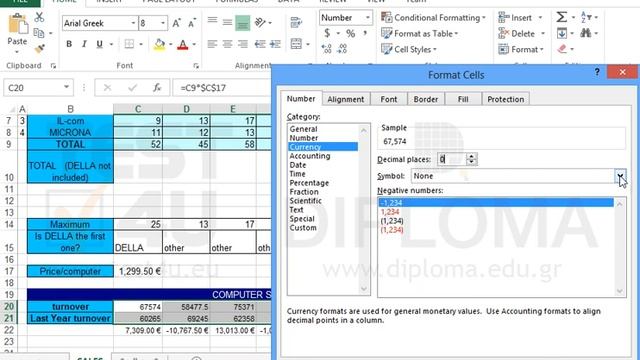Click the formula Cancel X button
Image resolution: width=640 pixels, height=360 pixels.
point(107,88)
